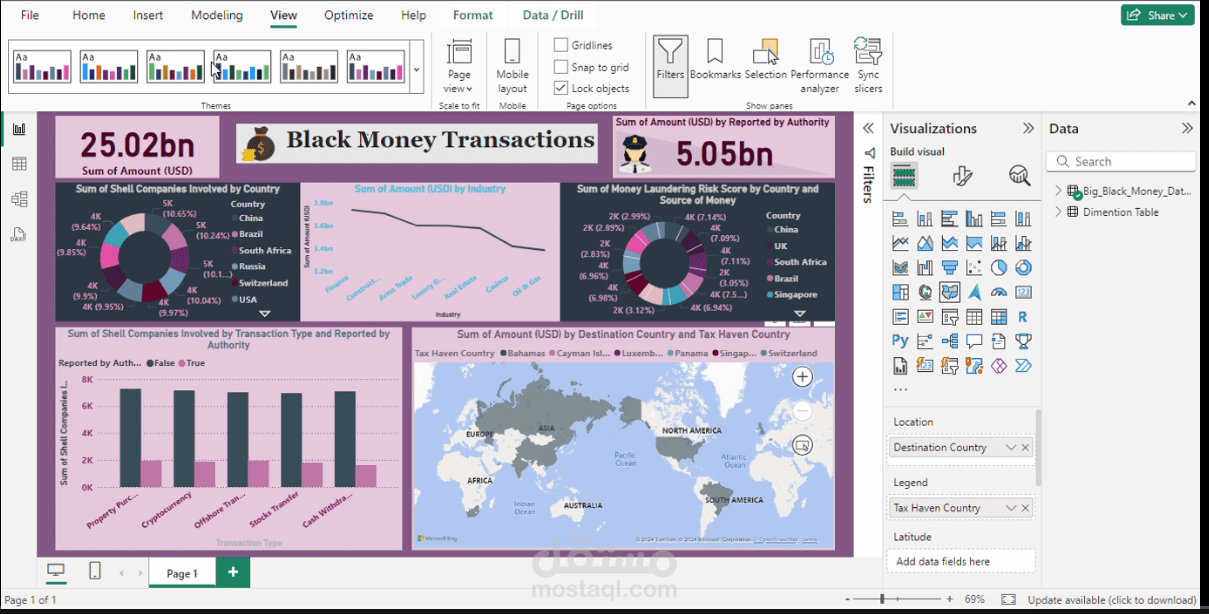This screenshot has width=1209, height=614.
Task: Select the Python visual
Action: 900,341
